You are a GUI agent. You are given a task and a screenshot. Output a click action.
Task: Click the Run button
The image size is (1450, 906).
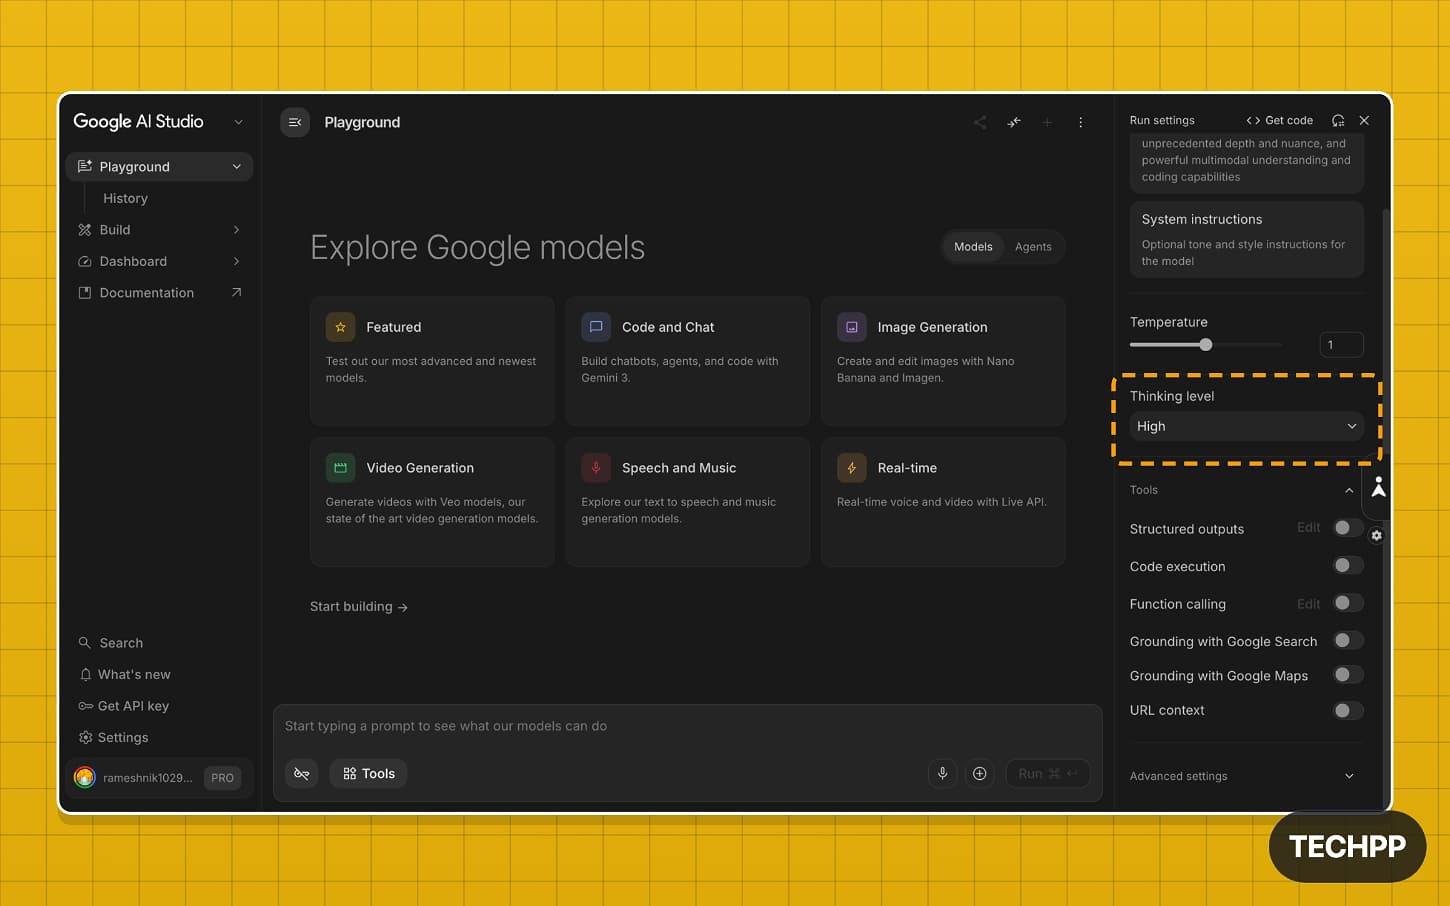point(1047,773)
